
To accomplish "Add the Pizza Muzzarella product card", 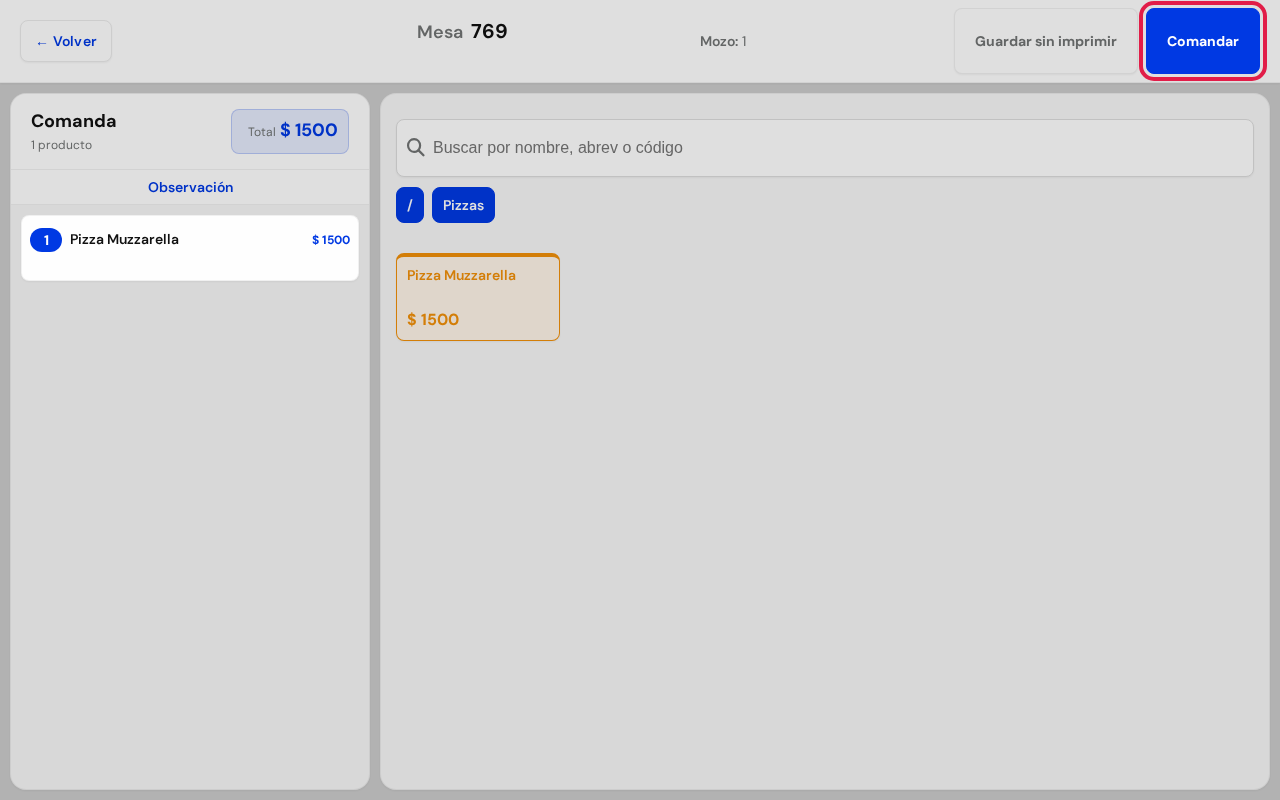I will [478, 297].
